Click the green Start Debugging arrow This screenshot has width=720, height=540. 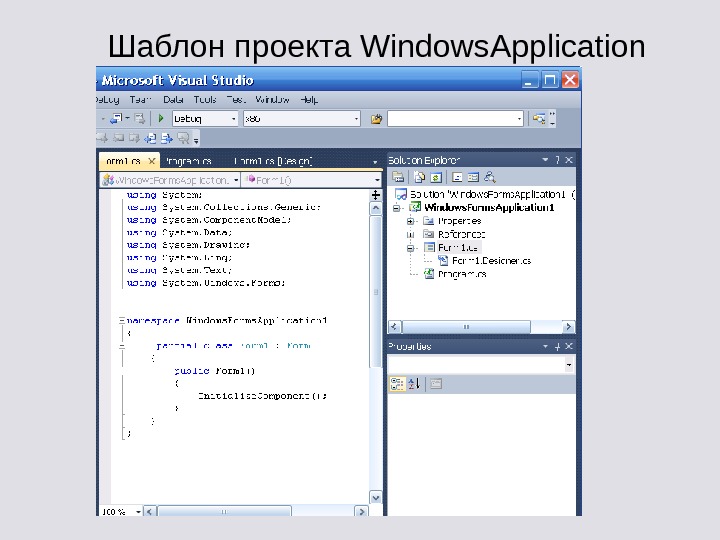pyautogui.click(x=161, y=118)
